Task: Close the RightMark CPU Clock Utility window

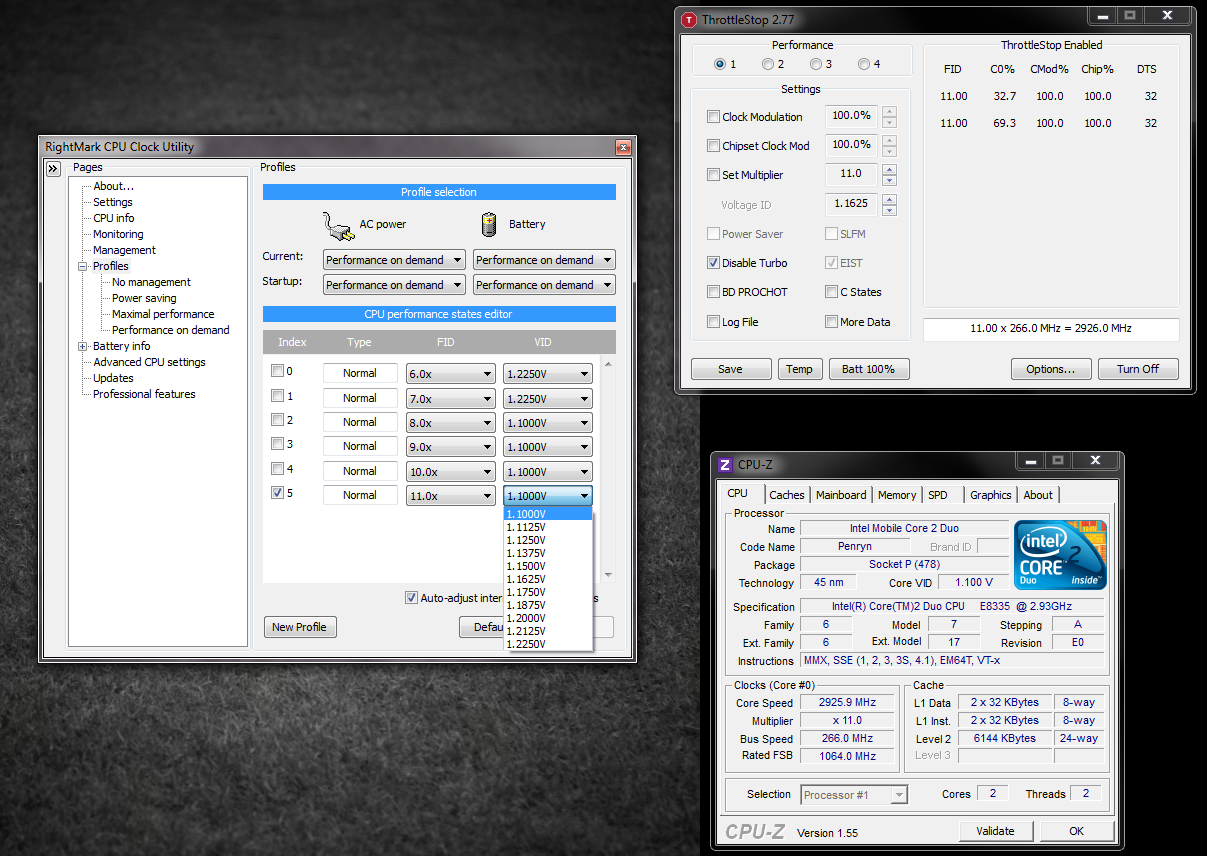Action: (x=623, y=147)
